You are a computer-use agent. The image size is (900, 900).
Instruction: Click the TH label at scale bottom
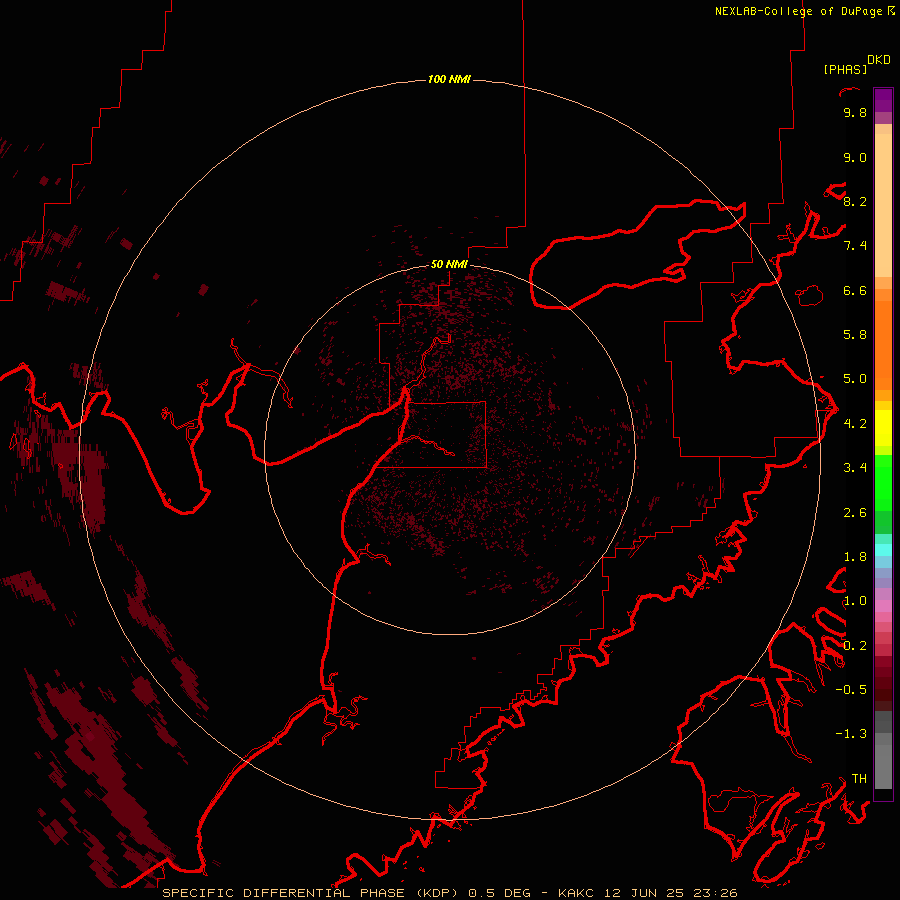point(859,779)
